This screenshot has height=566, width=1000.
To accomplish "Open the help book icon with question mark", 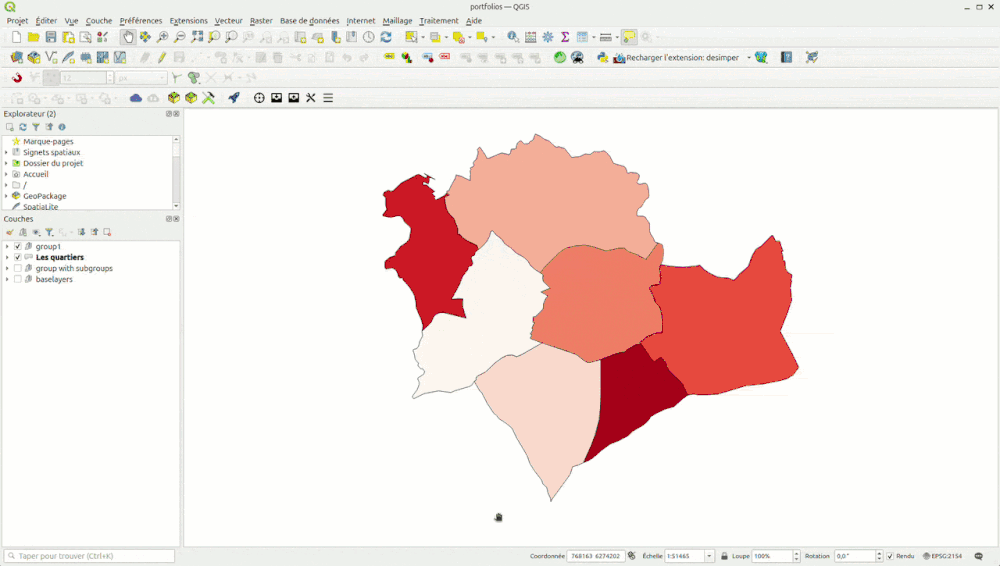I will [x=786, y=57].
